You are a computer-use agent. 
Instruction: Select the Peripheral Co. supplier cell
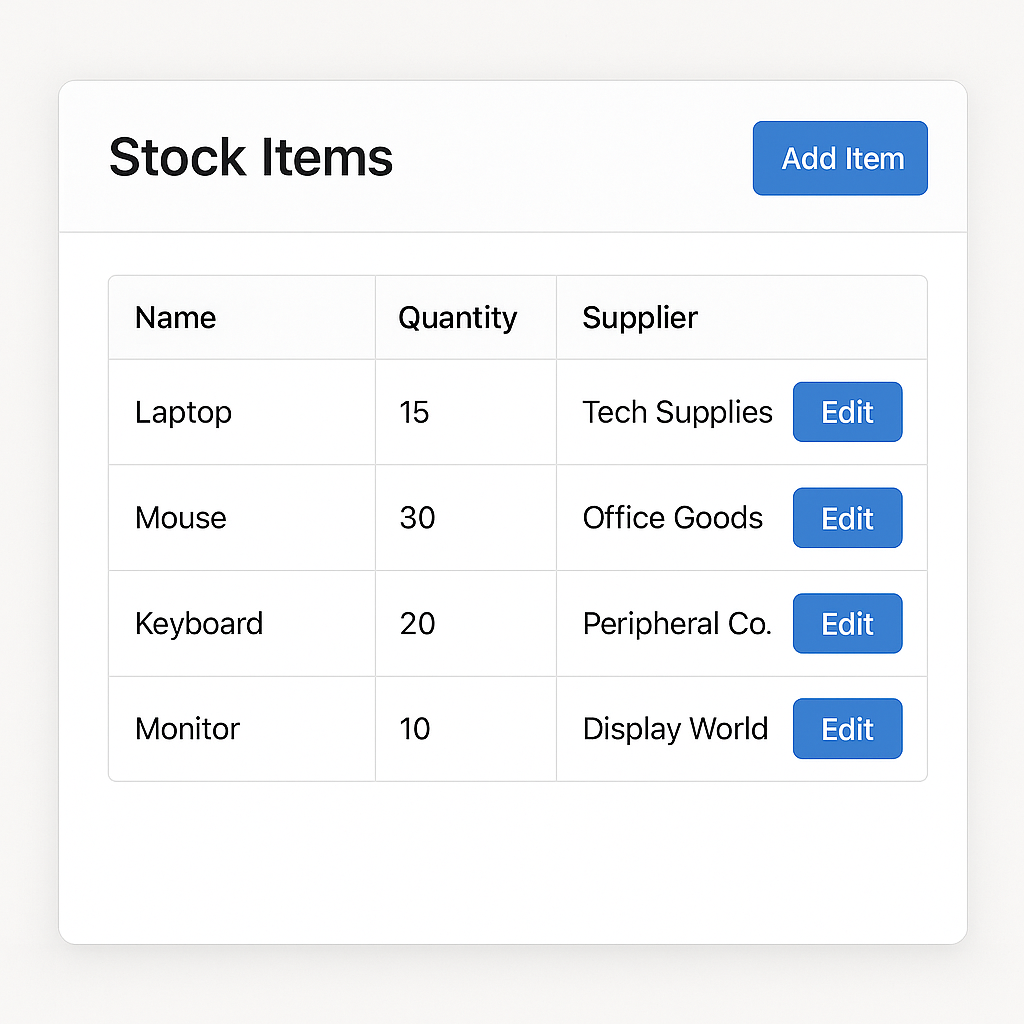coord(677,623)
